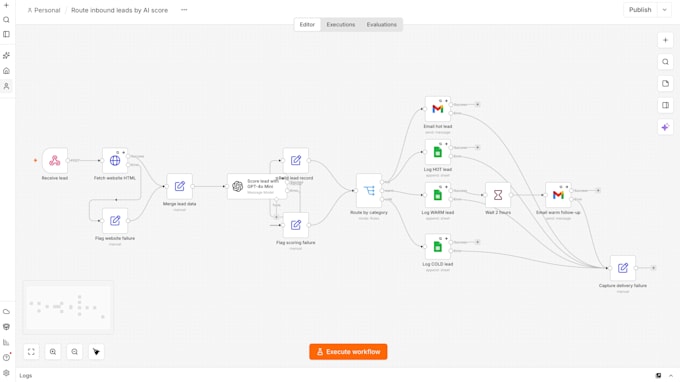Open the help icon in sidebar
The width and height of the screenshot is (680, 382).
6,358
